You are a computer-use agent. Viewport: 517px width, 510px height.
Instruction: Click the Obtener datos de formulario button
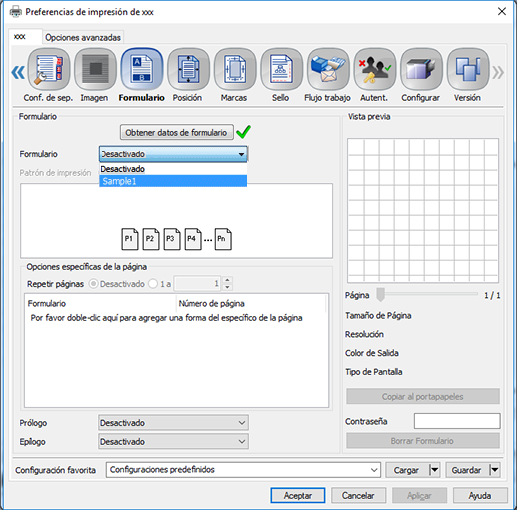coord(176,133)
